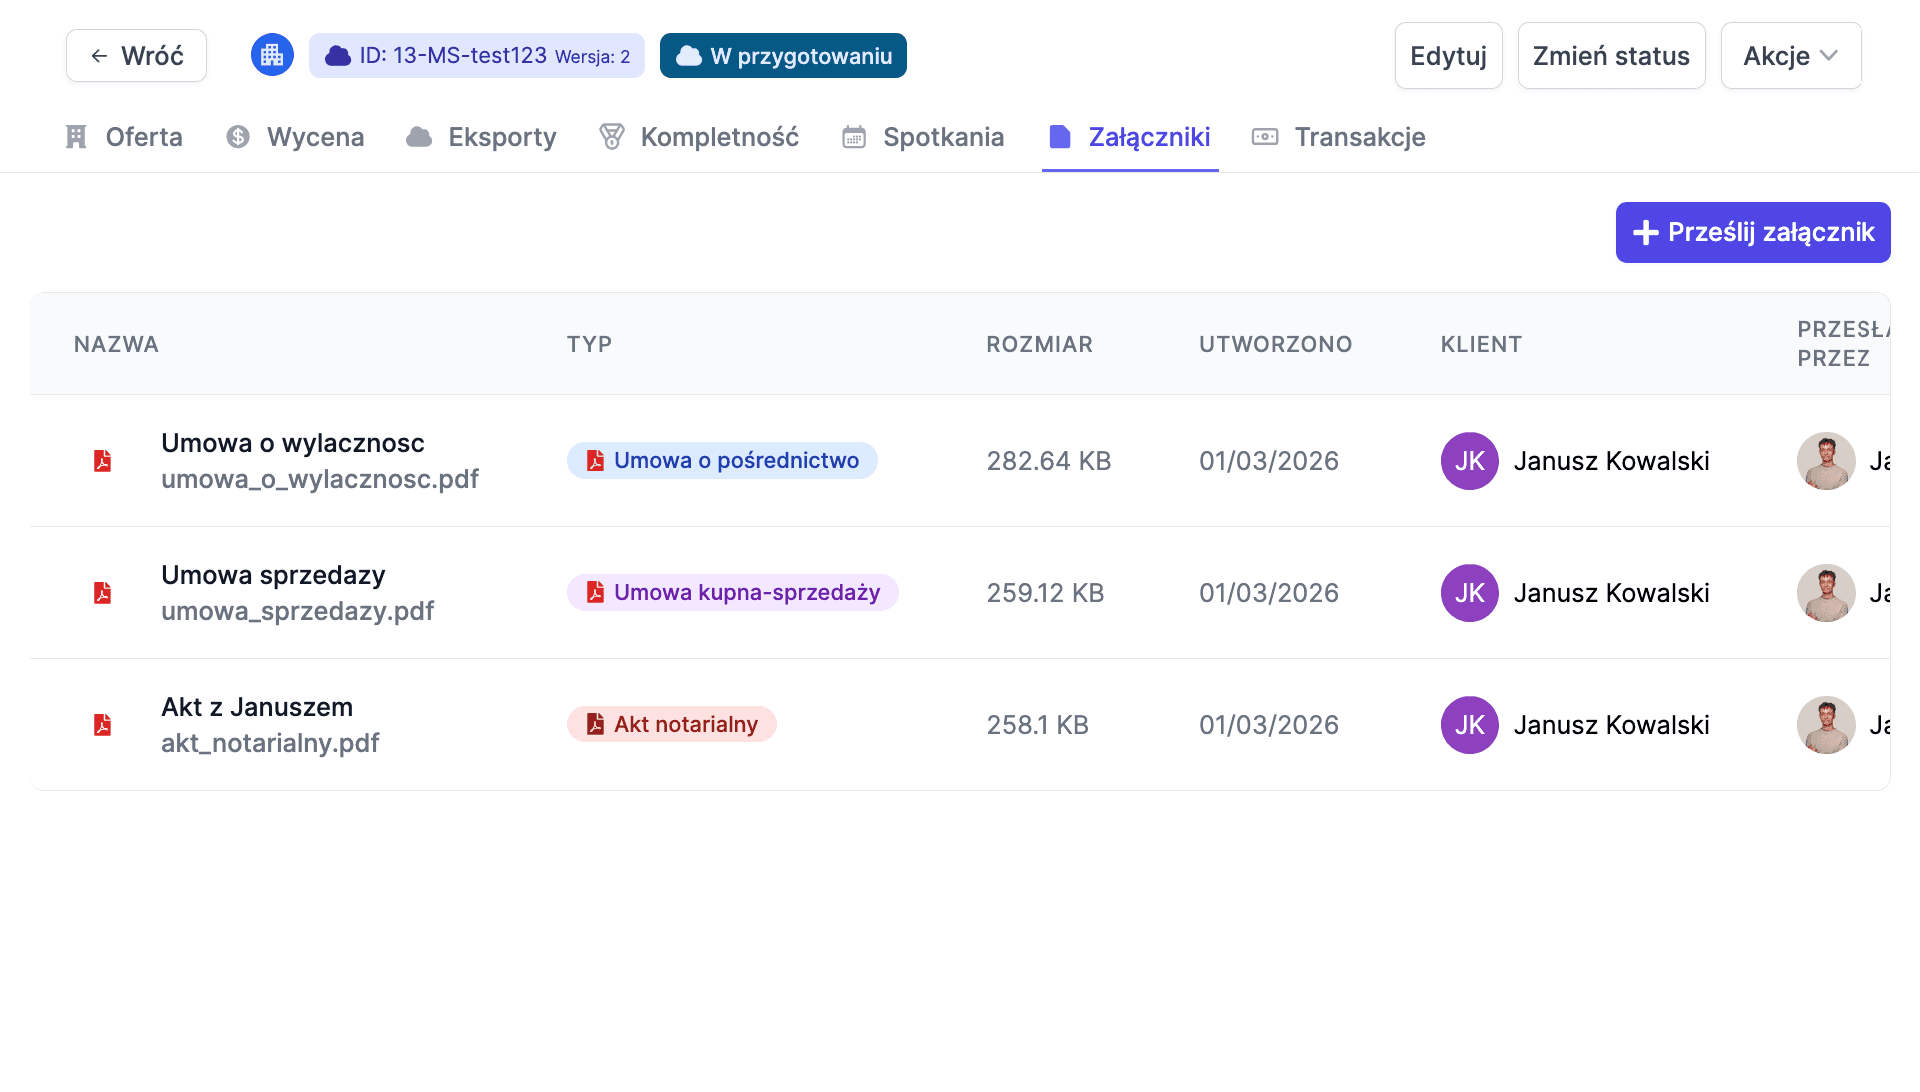This screenshot has height=1092, width=1920.
Task: Click PDF icon for umowa_o_wylacznosc.pdf row
Action: click(x=102, y=461)
